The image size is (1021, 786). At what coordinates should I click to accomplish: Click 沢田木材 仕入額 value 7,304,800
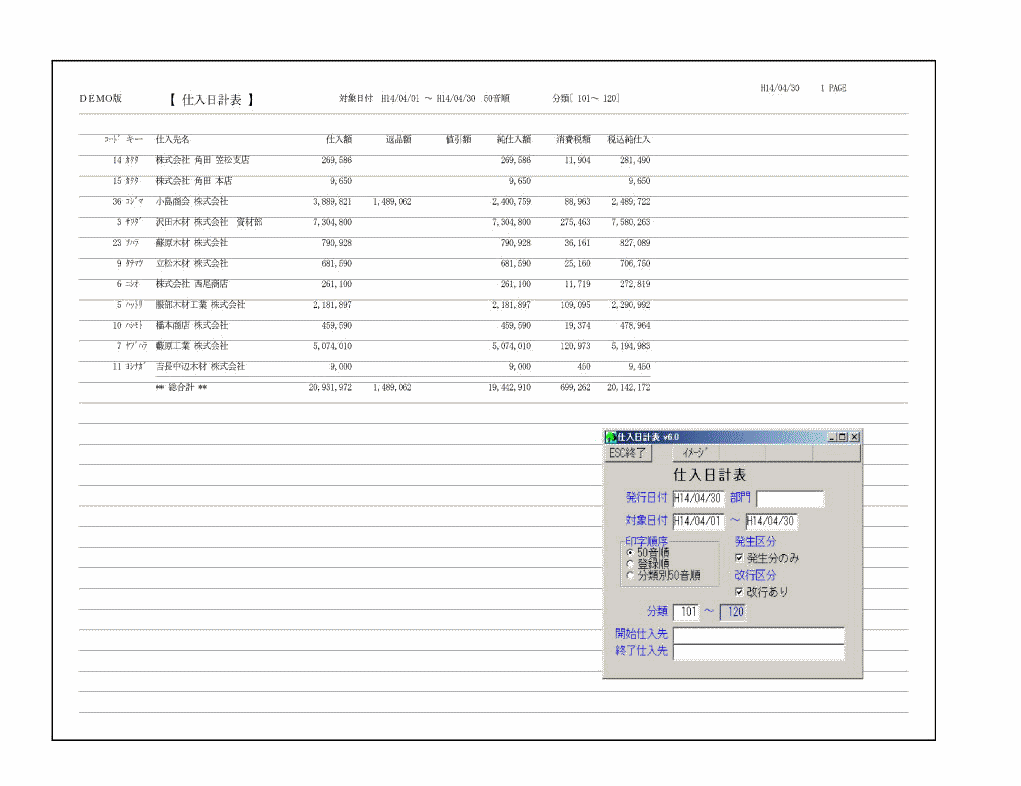[x=332, y=222]
